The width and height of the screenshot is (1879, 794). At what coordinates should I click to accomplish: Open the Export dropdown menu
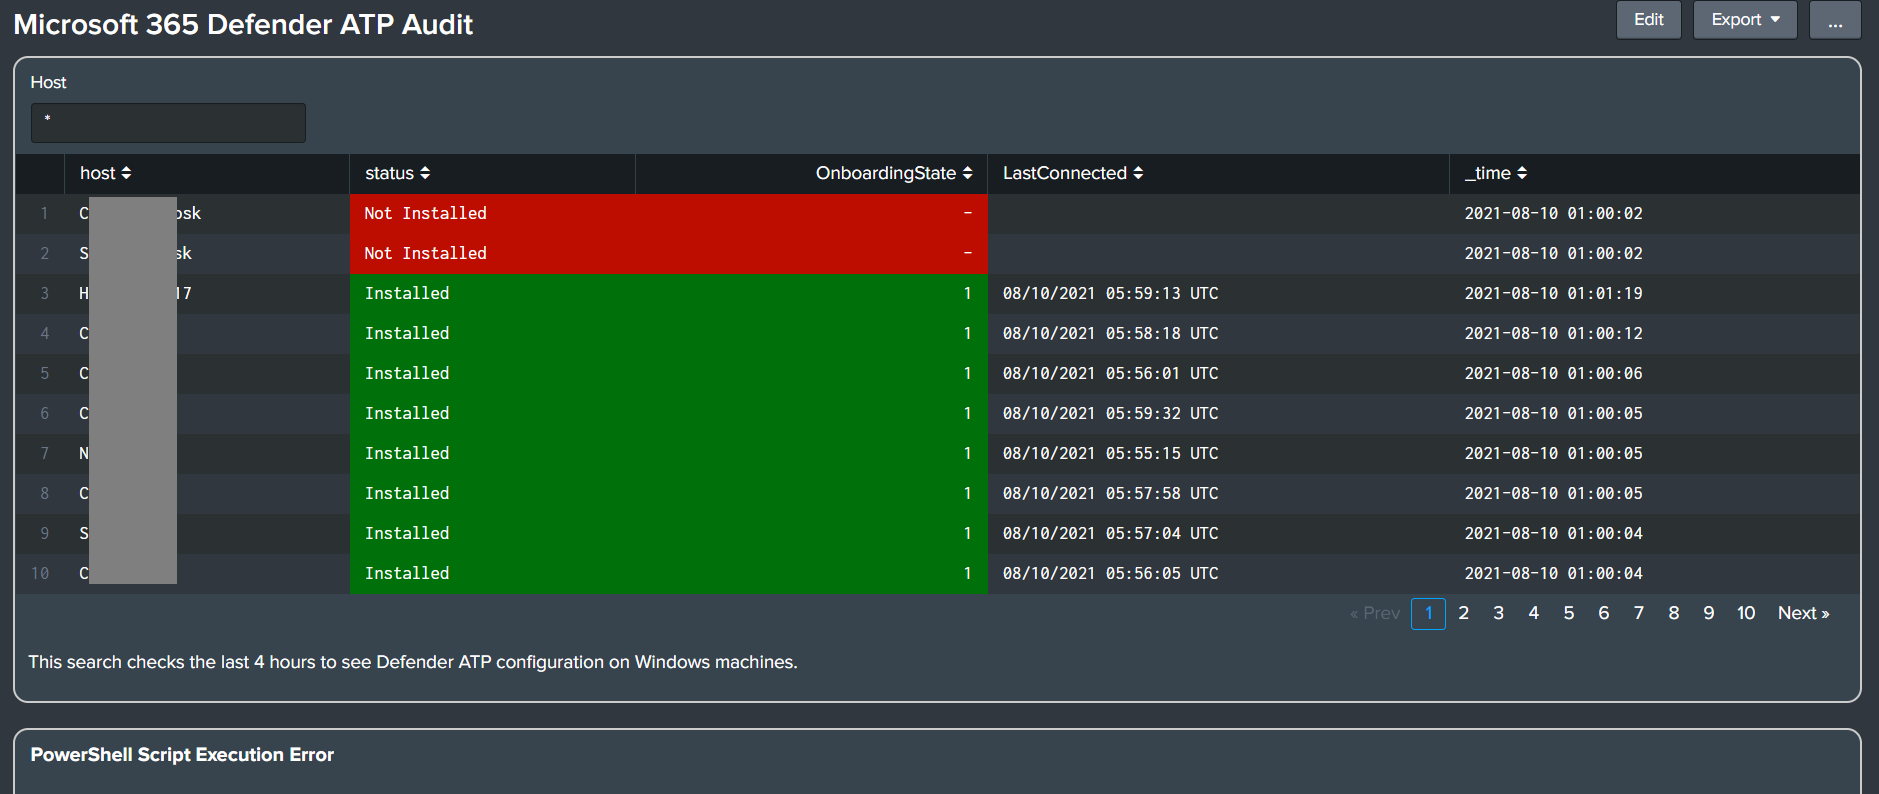(x=1745, y=20)
